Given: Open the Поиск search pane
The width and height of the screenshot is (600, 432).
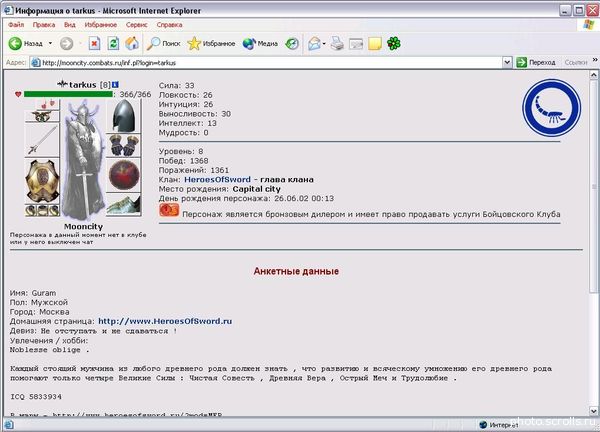Looking at the screenshot, I should [163, 44].
